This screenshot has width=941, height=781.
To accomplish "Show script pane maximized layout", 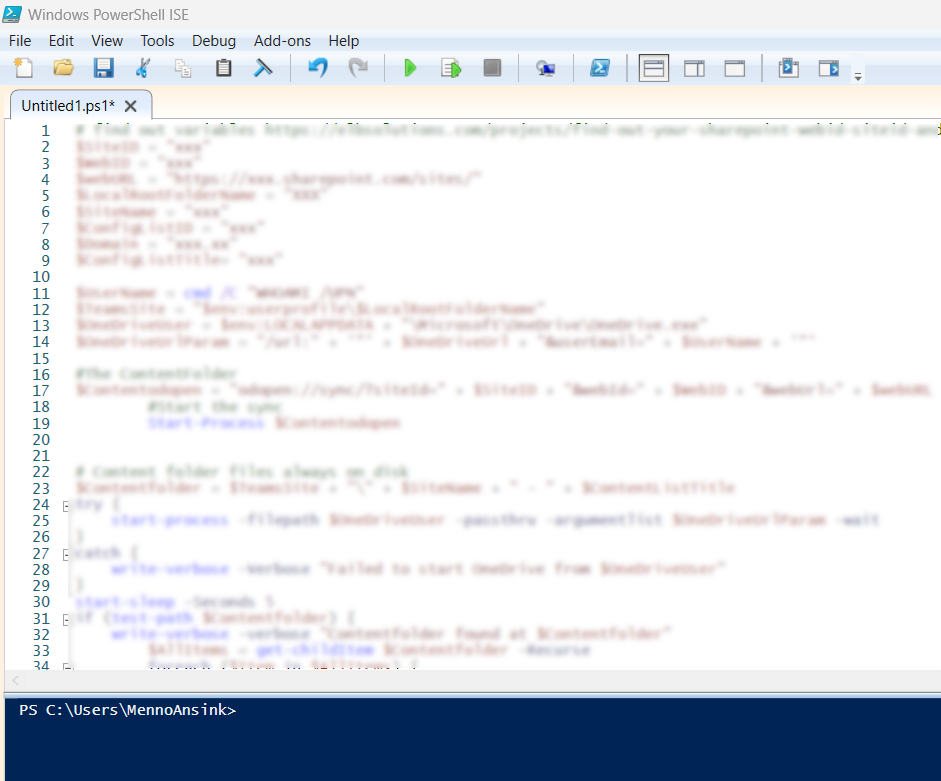I will click(735, 68).
